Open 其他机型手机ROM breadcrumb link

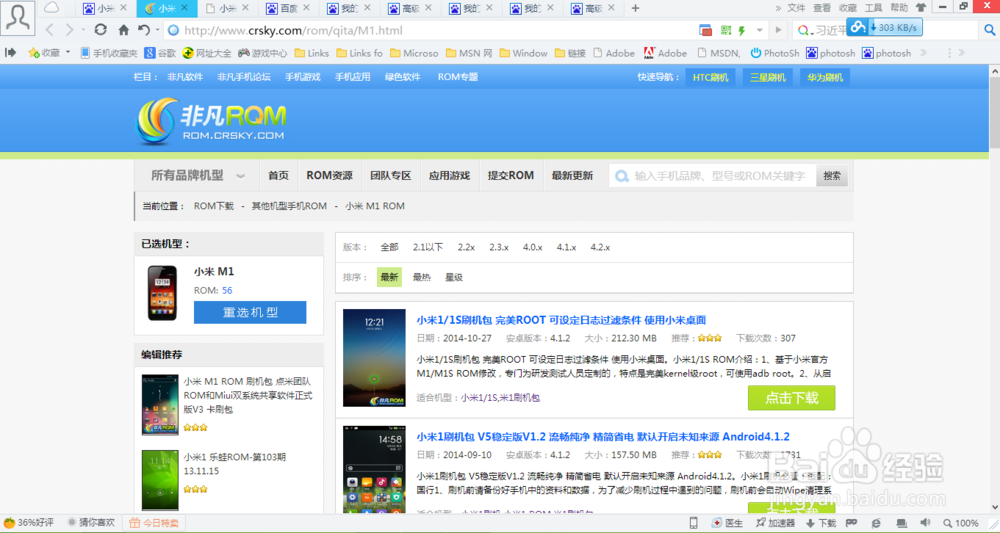(289, 206)
